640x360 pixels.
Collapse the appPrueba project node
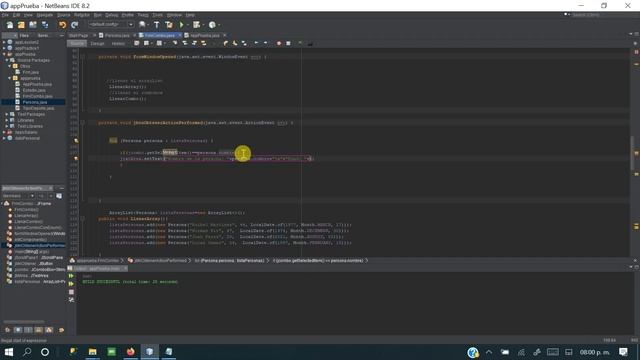(4, 54)
